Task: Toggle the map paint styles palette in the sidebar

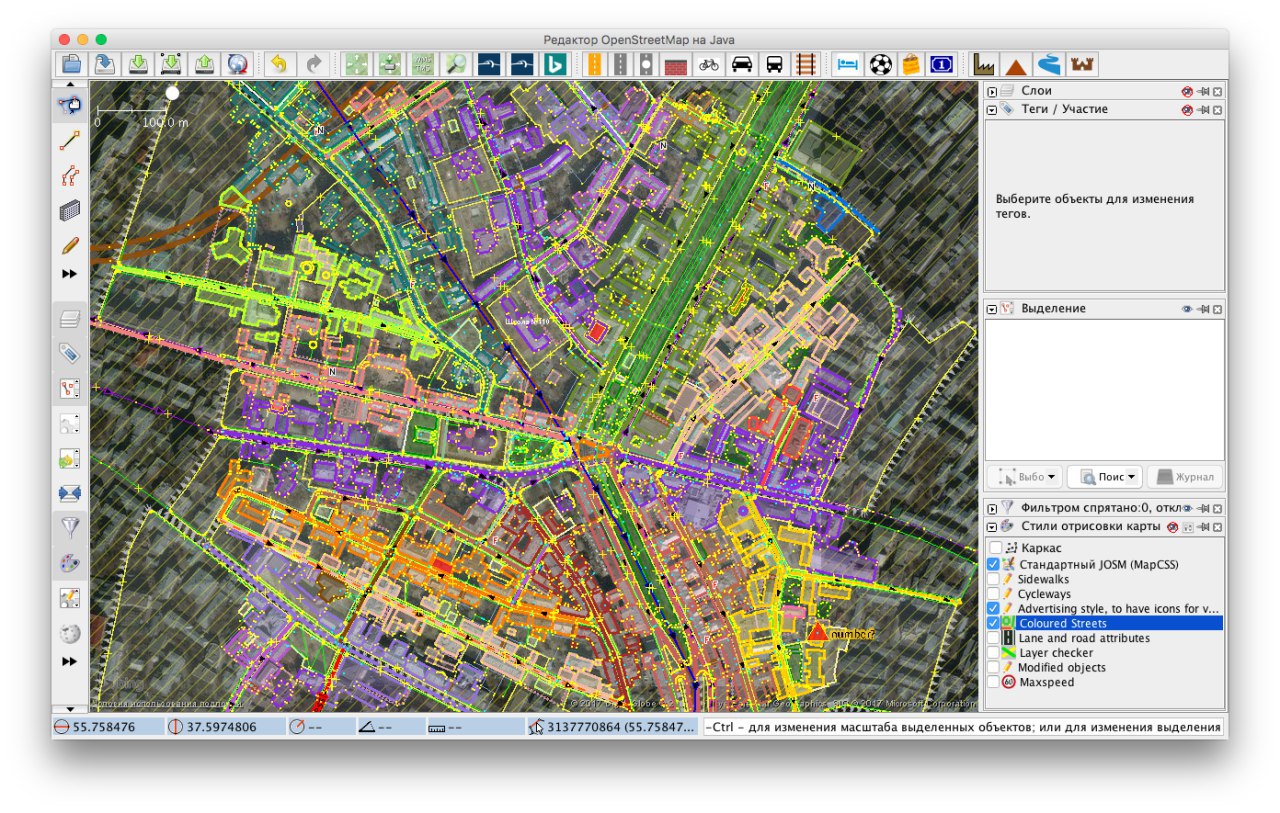Action: point(70,563)
